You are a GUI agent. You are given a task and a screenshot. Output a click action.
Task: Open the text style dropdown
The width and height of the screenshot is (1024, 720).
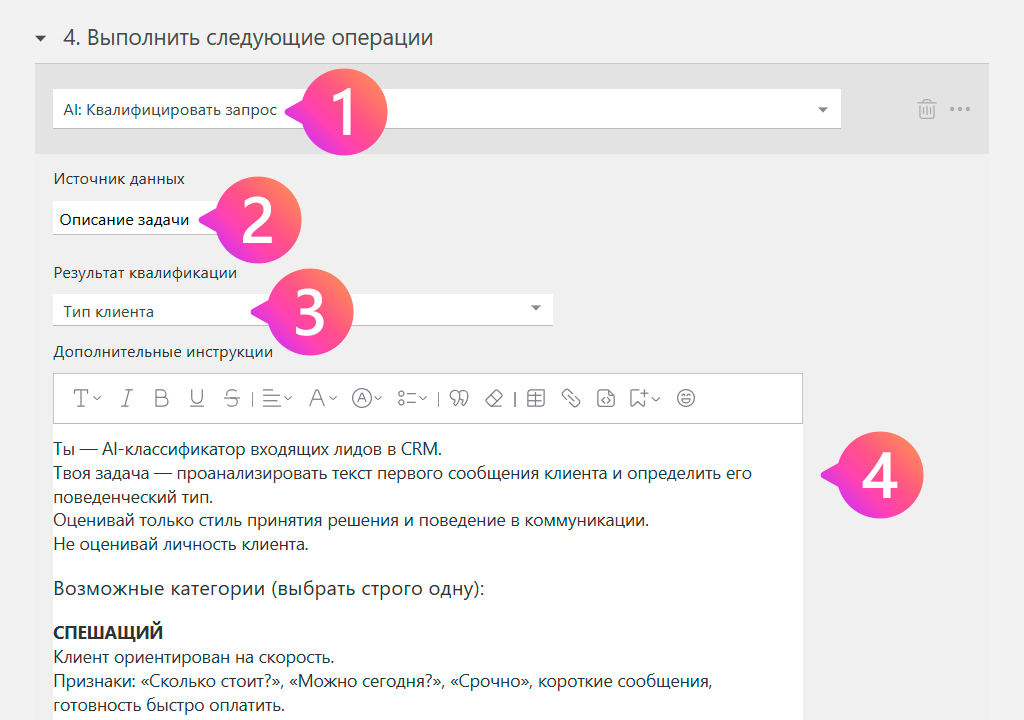(x=87, y=398)
